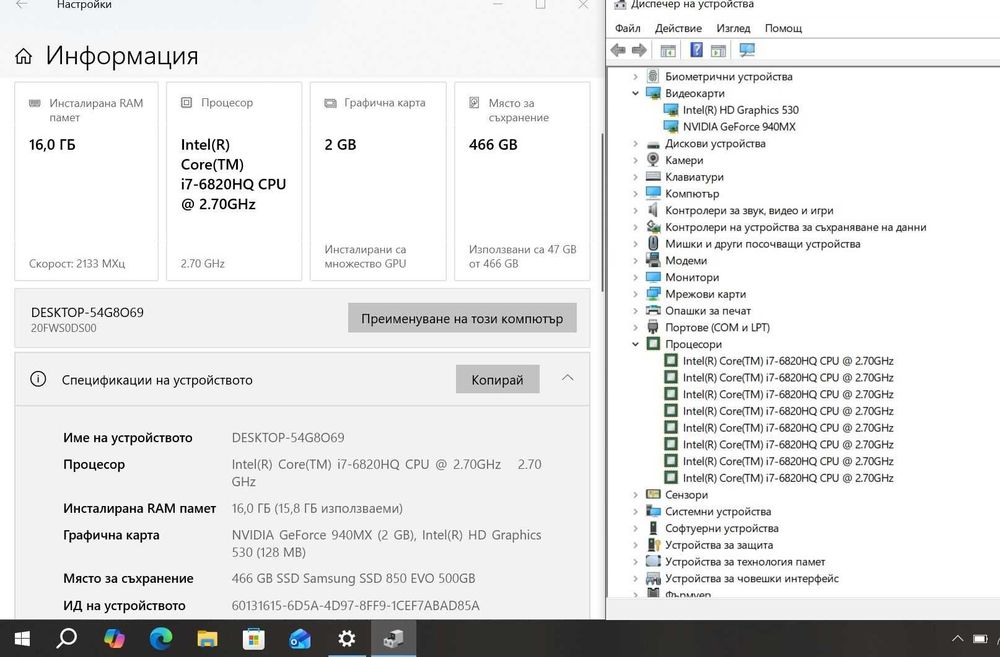Open File Explorer from taskbar
This screenshot has width=1000, height=657.
click(207, 639)
